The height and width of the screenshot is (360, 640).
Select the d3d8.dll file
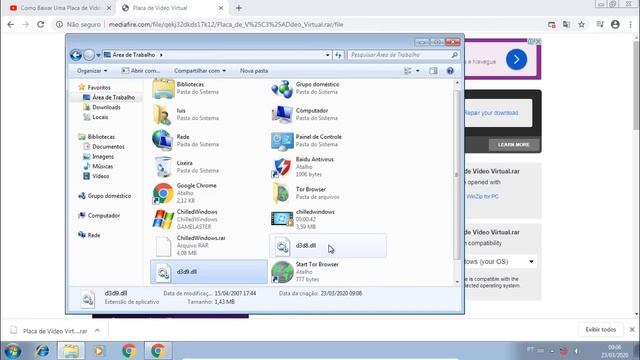click(328, 245)
